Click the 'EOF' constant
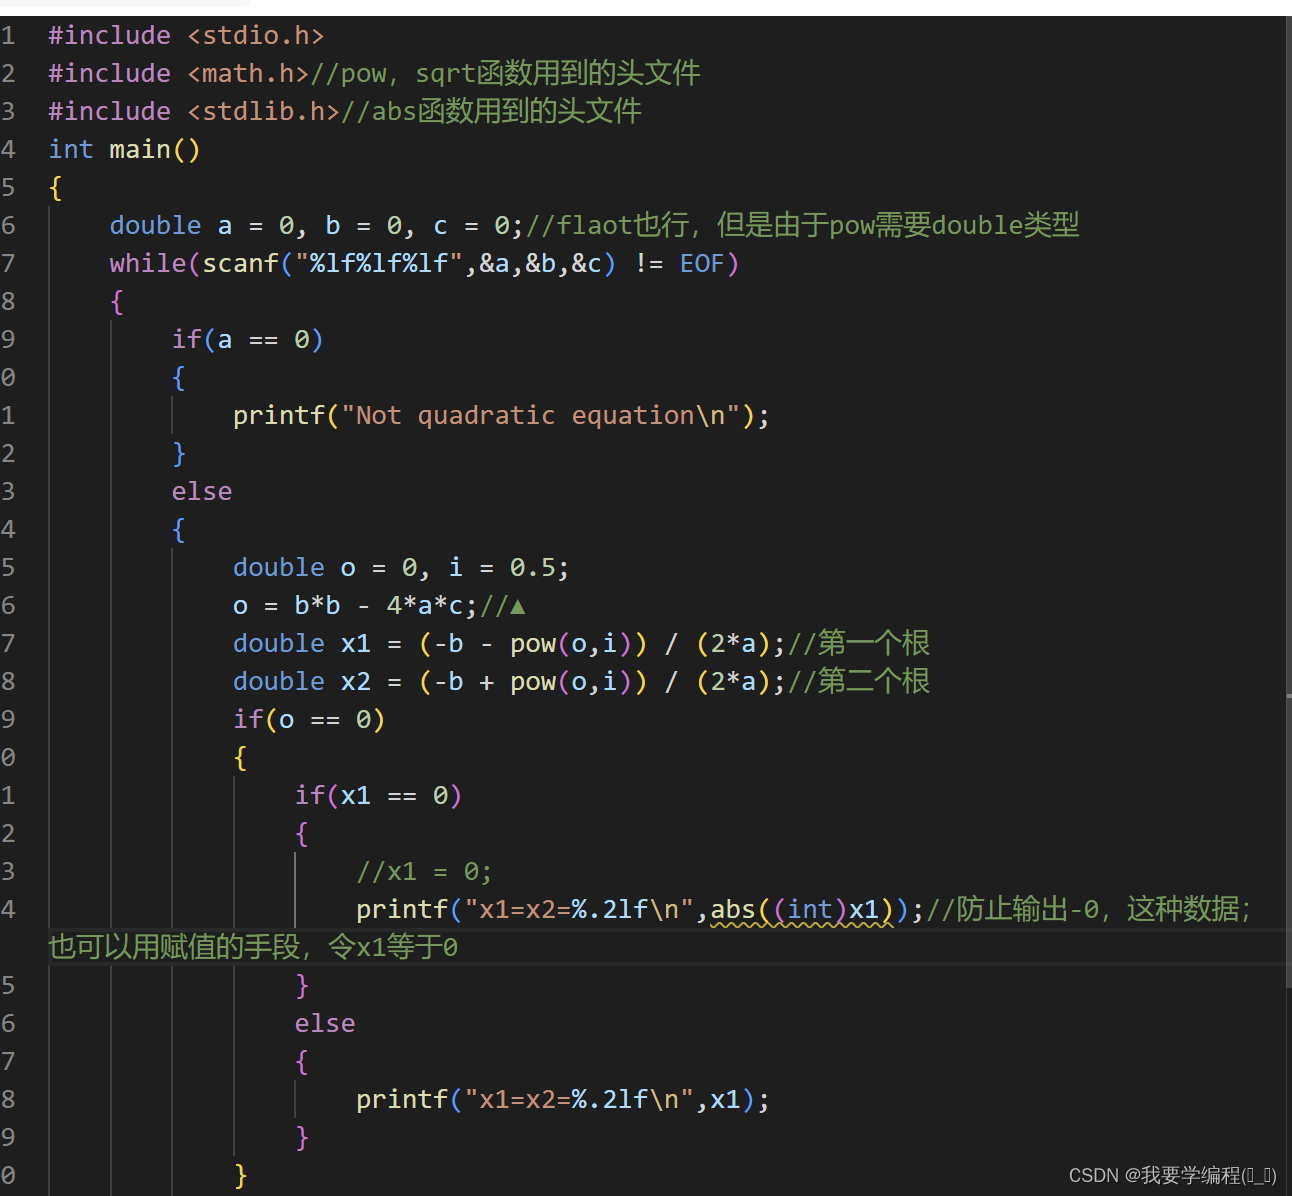The image size is (1292, 1196). [x=702, y=264]
